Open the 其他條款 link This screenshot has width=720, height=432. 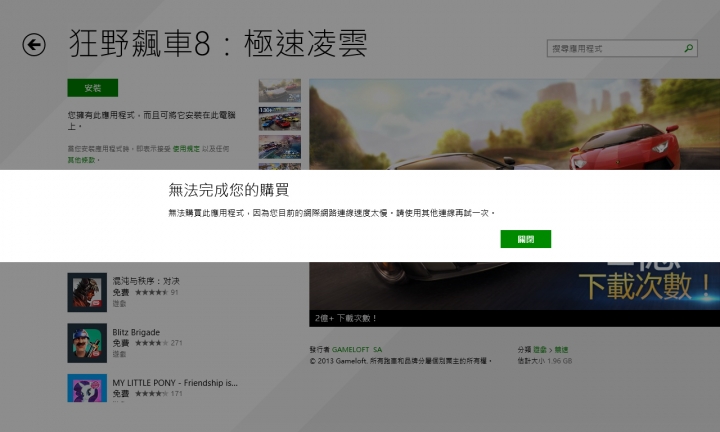coord(81,160)
